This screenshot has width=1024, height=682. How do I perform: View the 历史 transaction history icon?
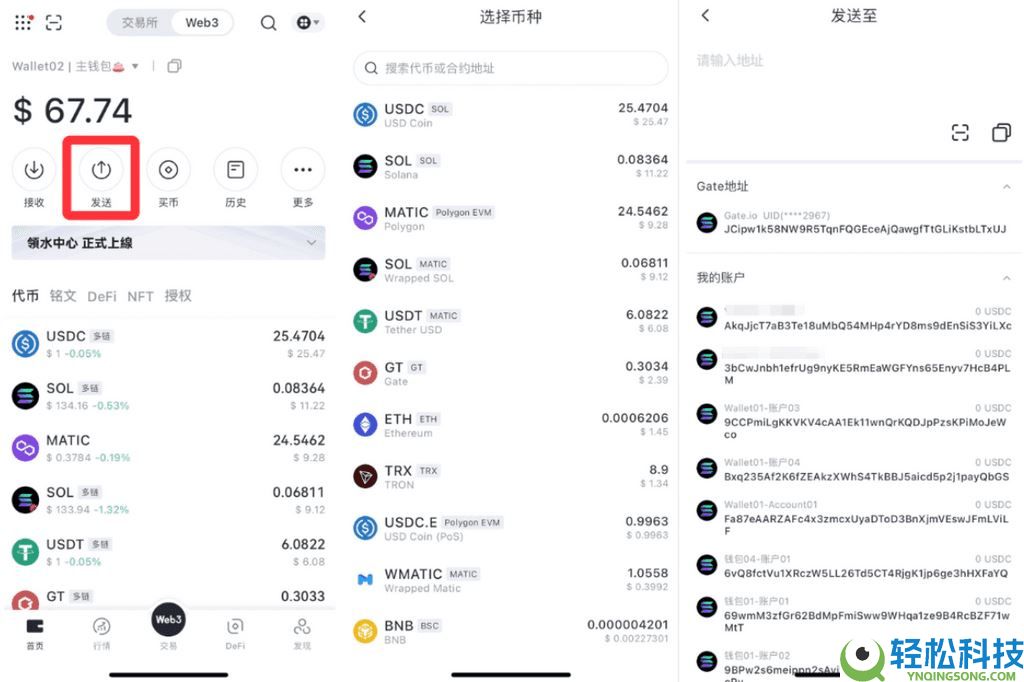point(235,169)
